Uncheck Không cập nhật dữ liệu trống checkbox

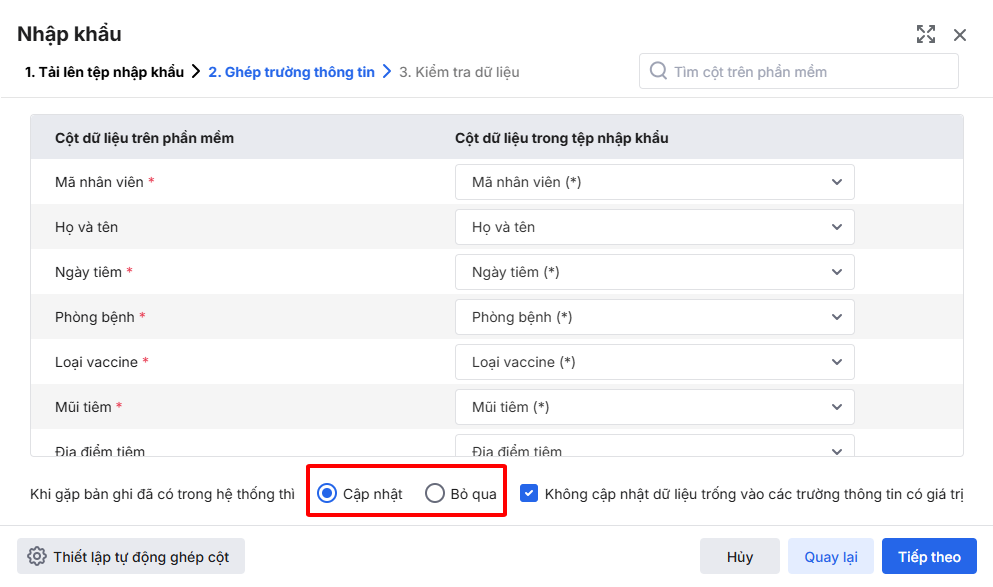click(x=529, y=493)
